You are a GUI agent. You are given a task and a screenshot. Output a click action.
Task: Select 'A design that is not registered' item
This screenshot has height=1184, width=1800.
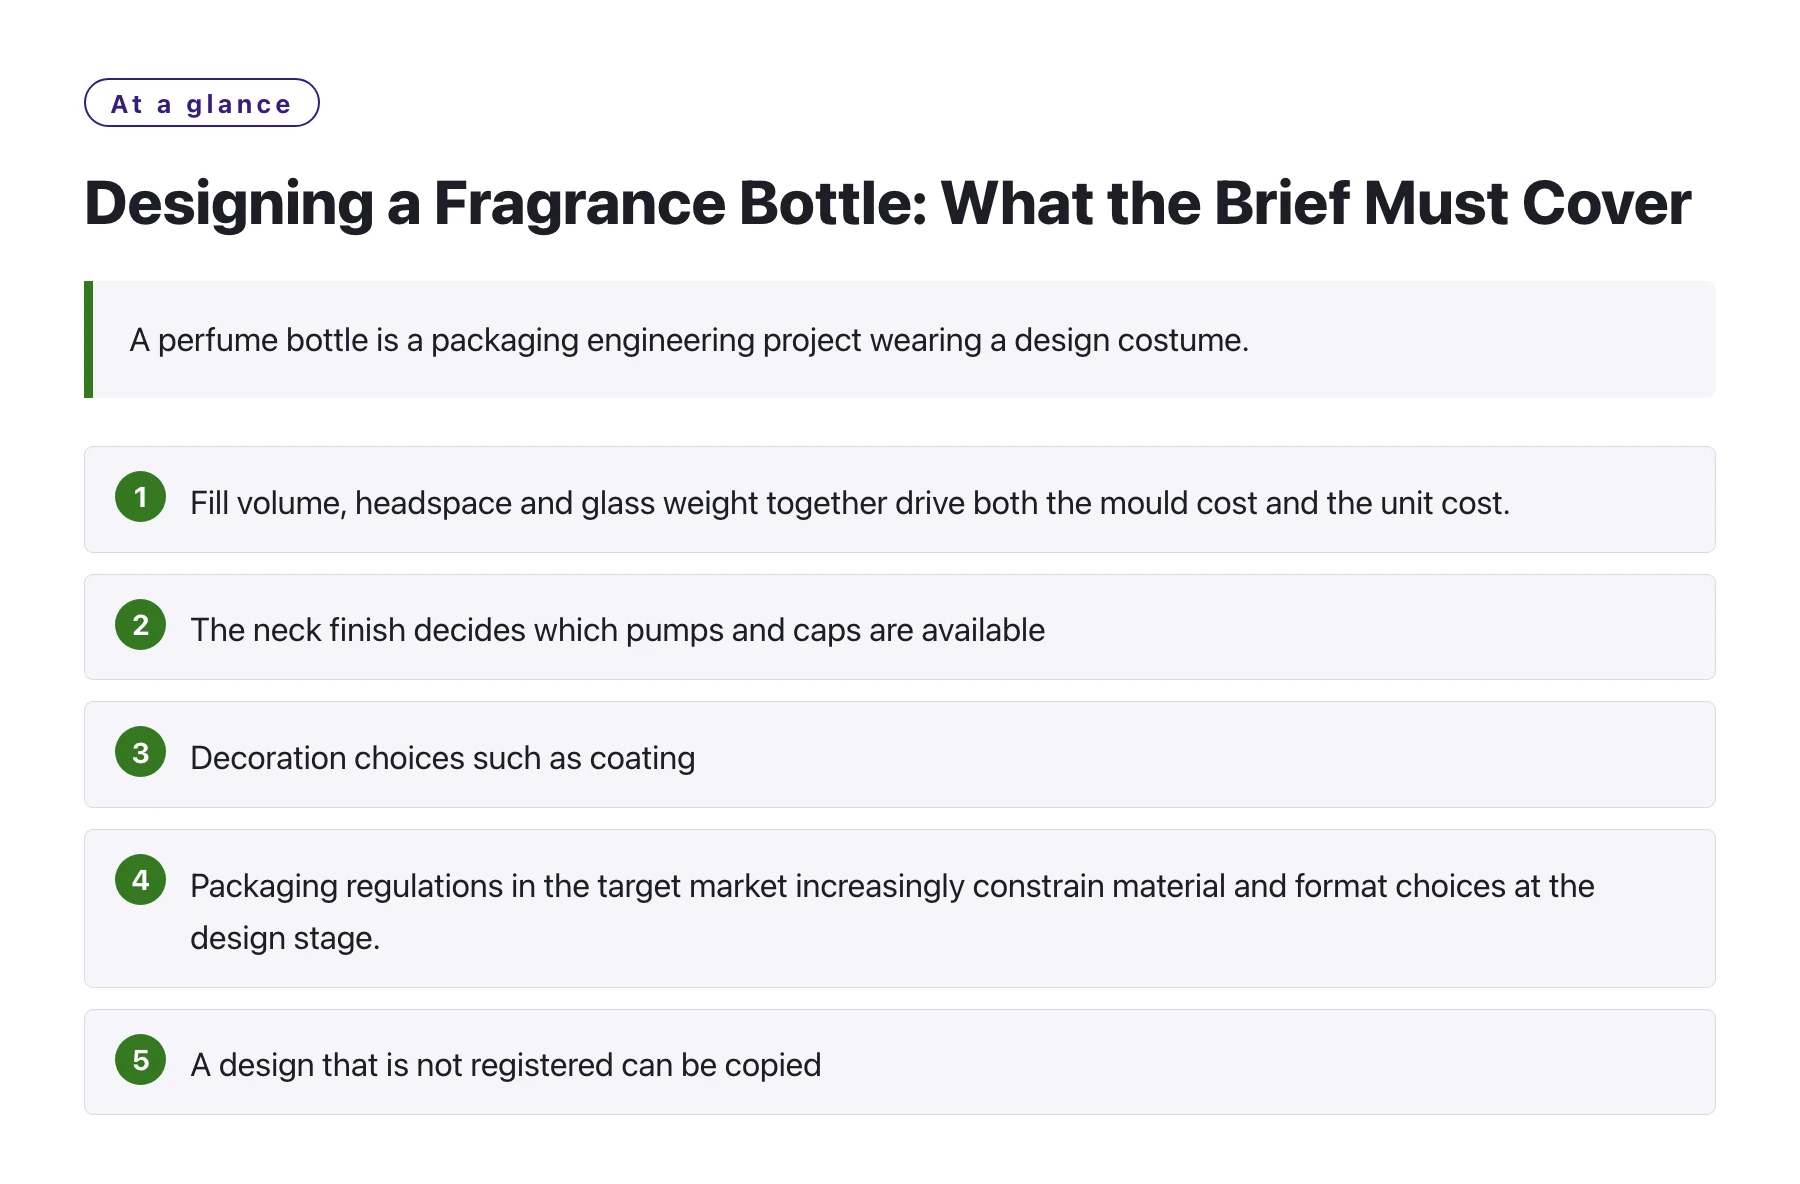click(900, 1062)
